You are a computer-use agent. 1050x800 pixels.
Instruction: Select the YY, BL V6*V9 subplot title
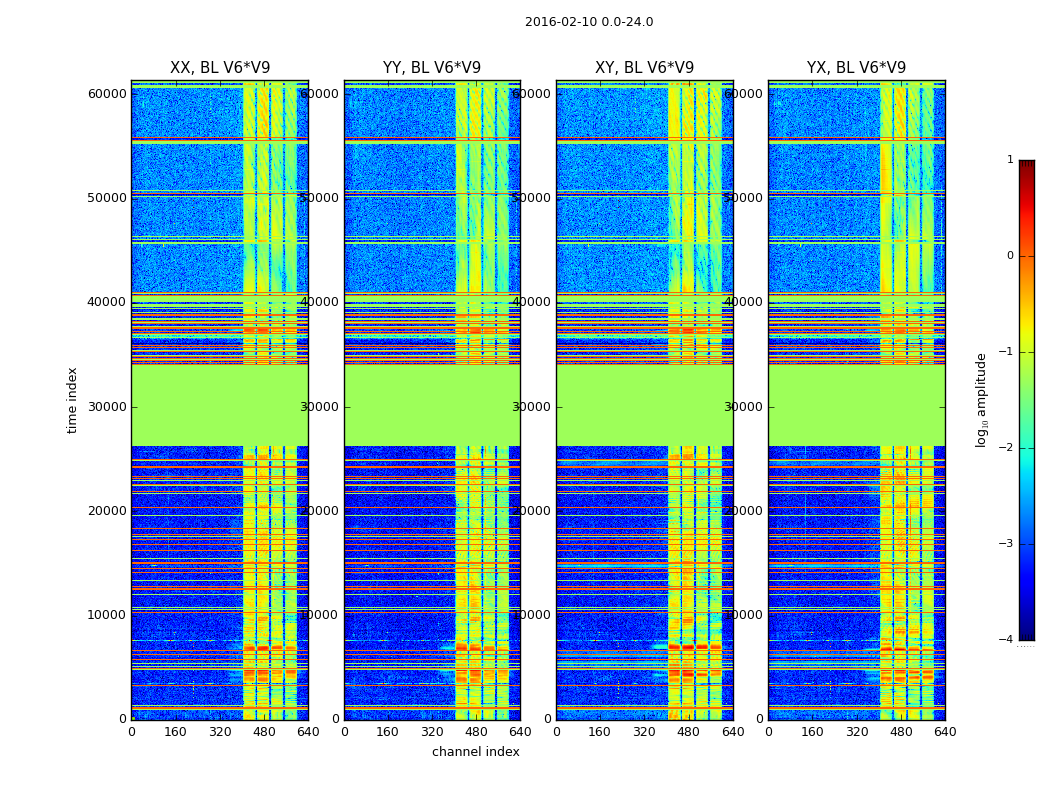pyautogui.click(x=432, y=68)
